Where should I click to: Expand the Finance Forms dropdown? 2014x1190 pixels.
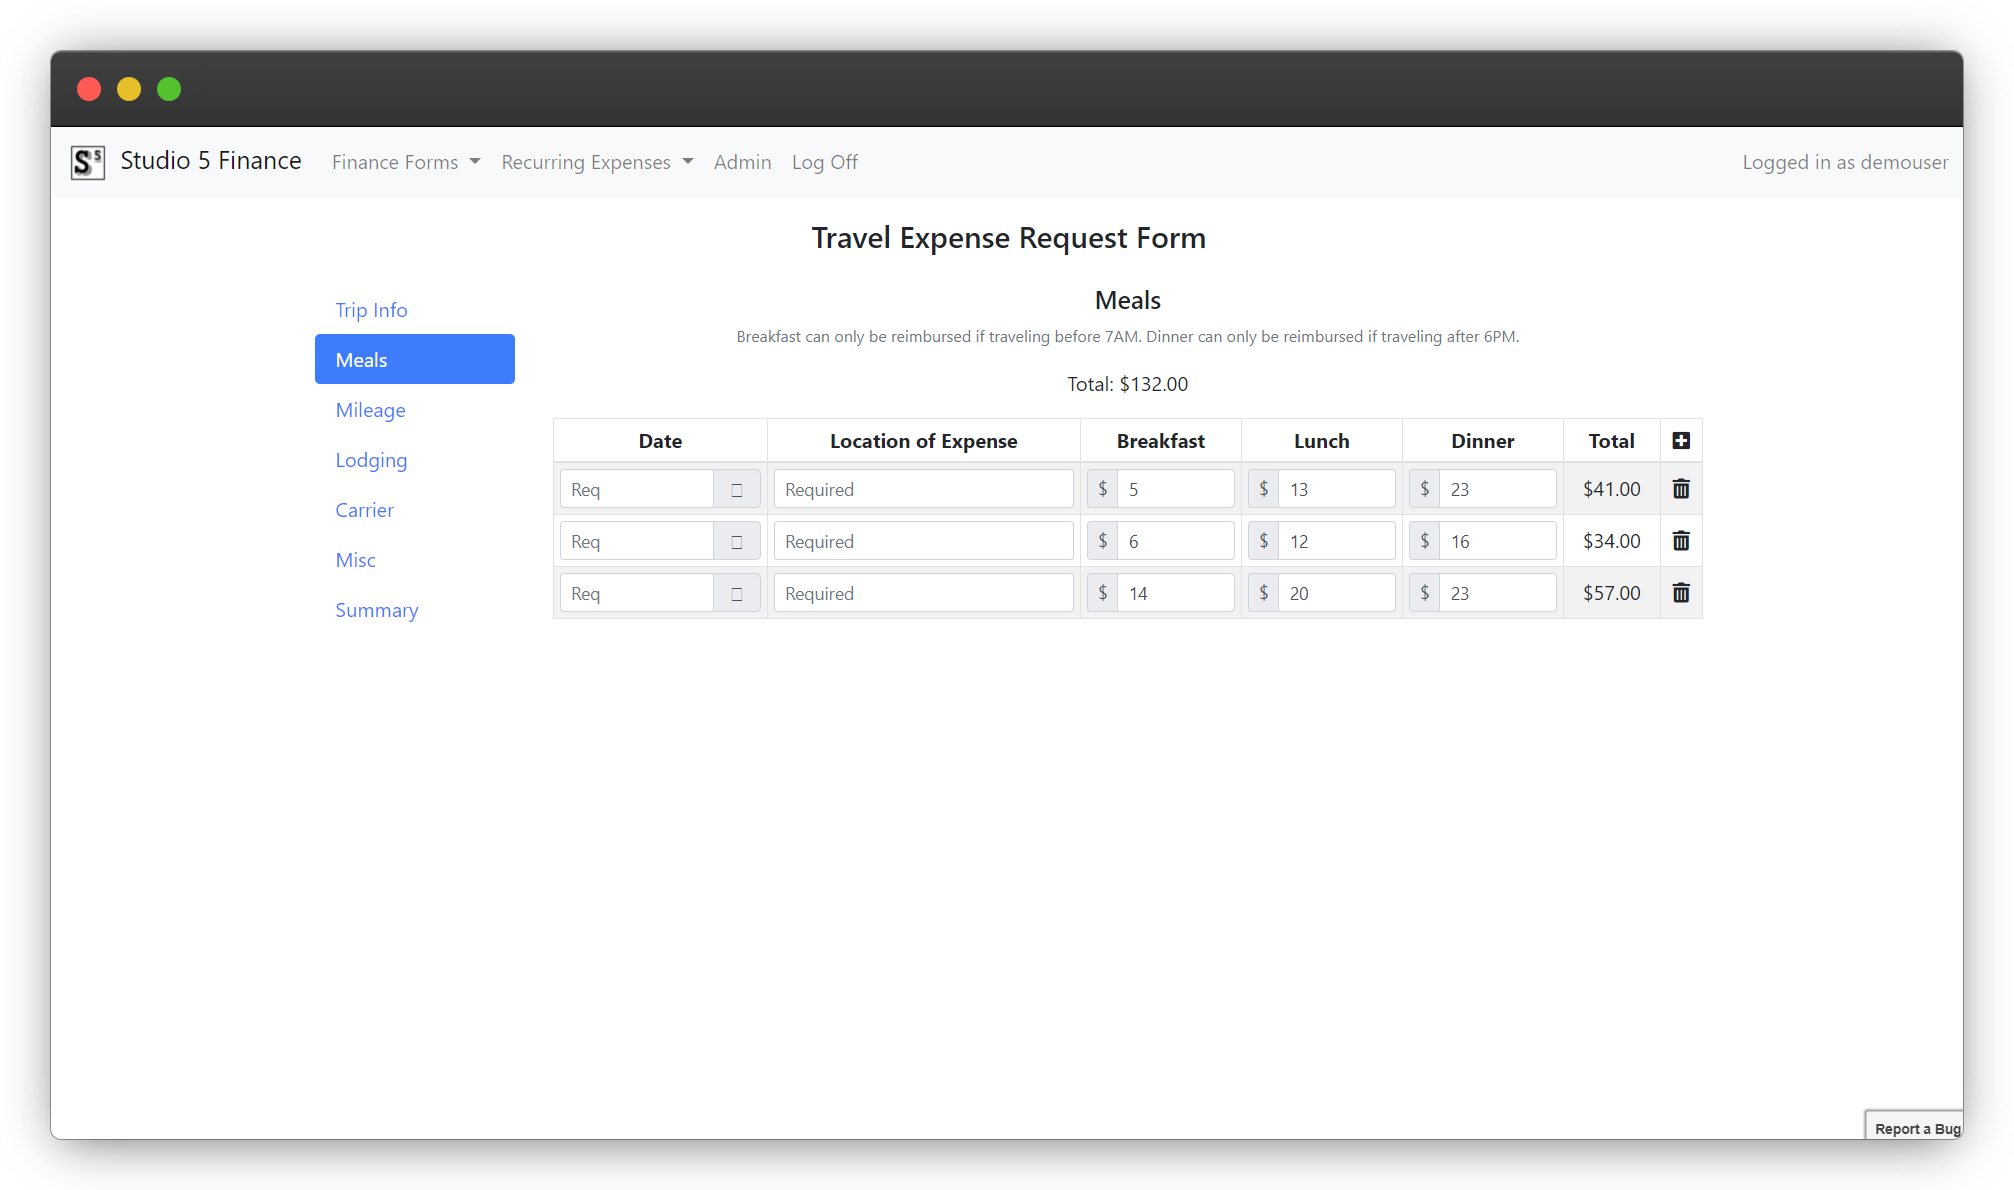(406, 162)
